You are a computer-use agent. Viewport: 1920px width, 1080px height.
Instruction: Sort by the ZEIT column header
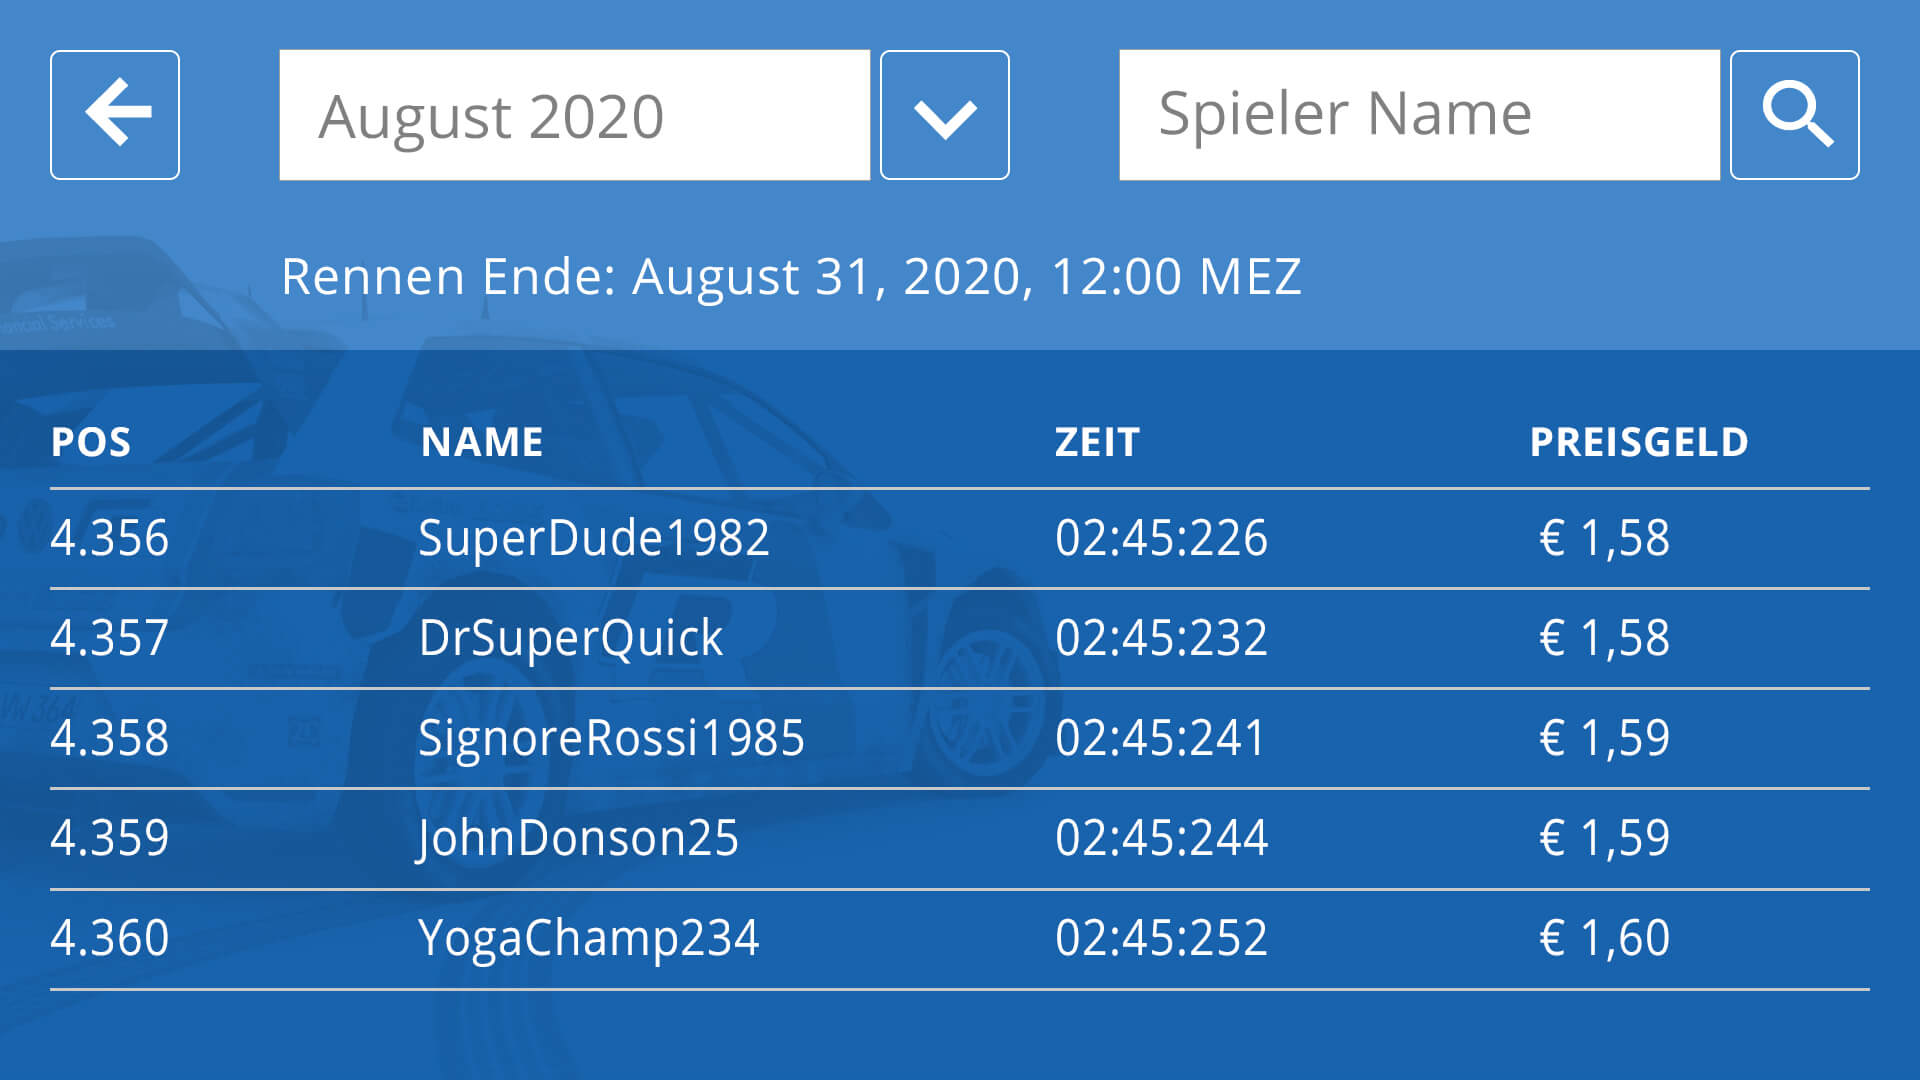[x=1097, y=442]
